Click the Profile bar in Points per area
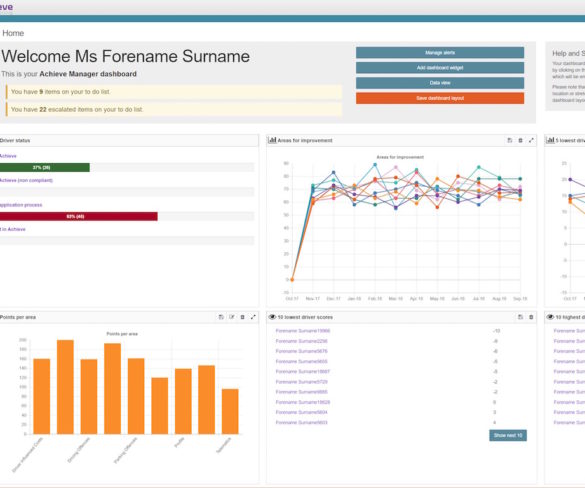Image resolution: width=585 pixels, height=488 pixels. coord(183,401)
